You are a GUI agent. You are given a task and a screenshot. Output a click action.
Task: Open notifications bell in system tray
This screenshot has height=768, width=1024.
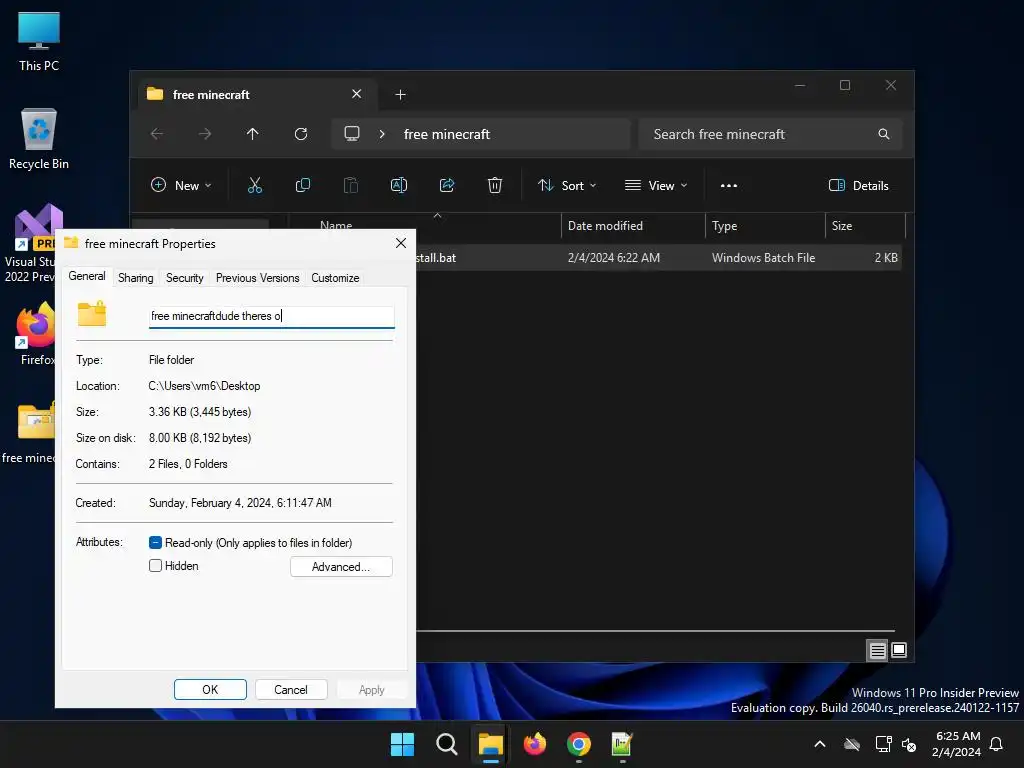pos(997,744)
